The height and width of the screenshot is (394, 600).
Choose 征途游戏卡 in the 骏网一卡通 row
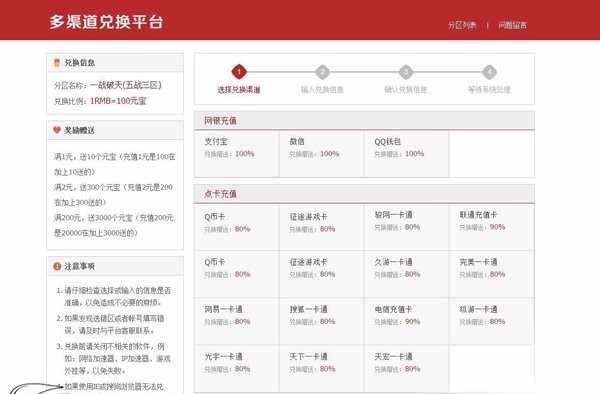[x=322, y=227]
